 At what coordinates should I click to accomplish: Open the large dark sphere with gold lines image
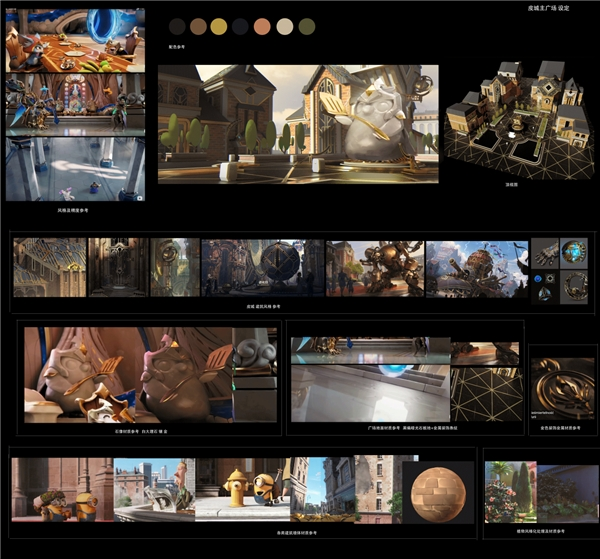click(263, 267)
